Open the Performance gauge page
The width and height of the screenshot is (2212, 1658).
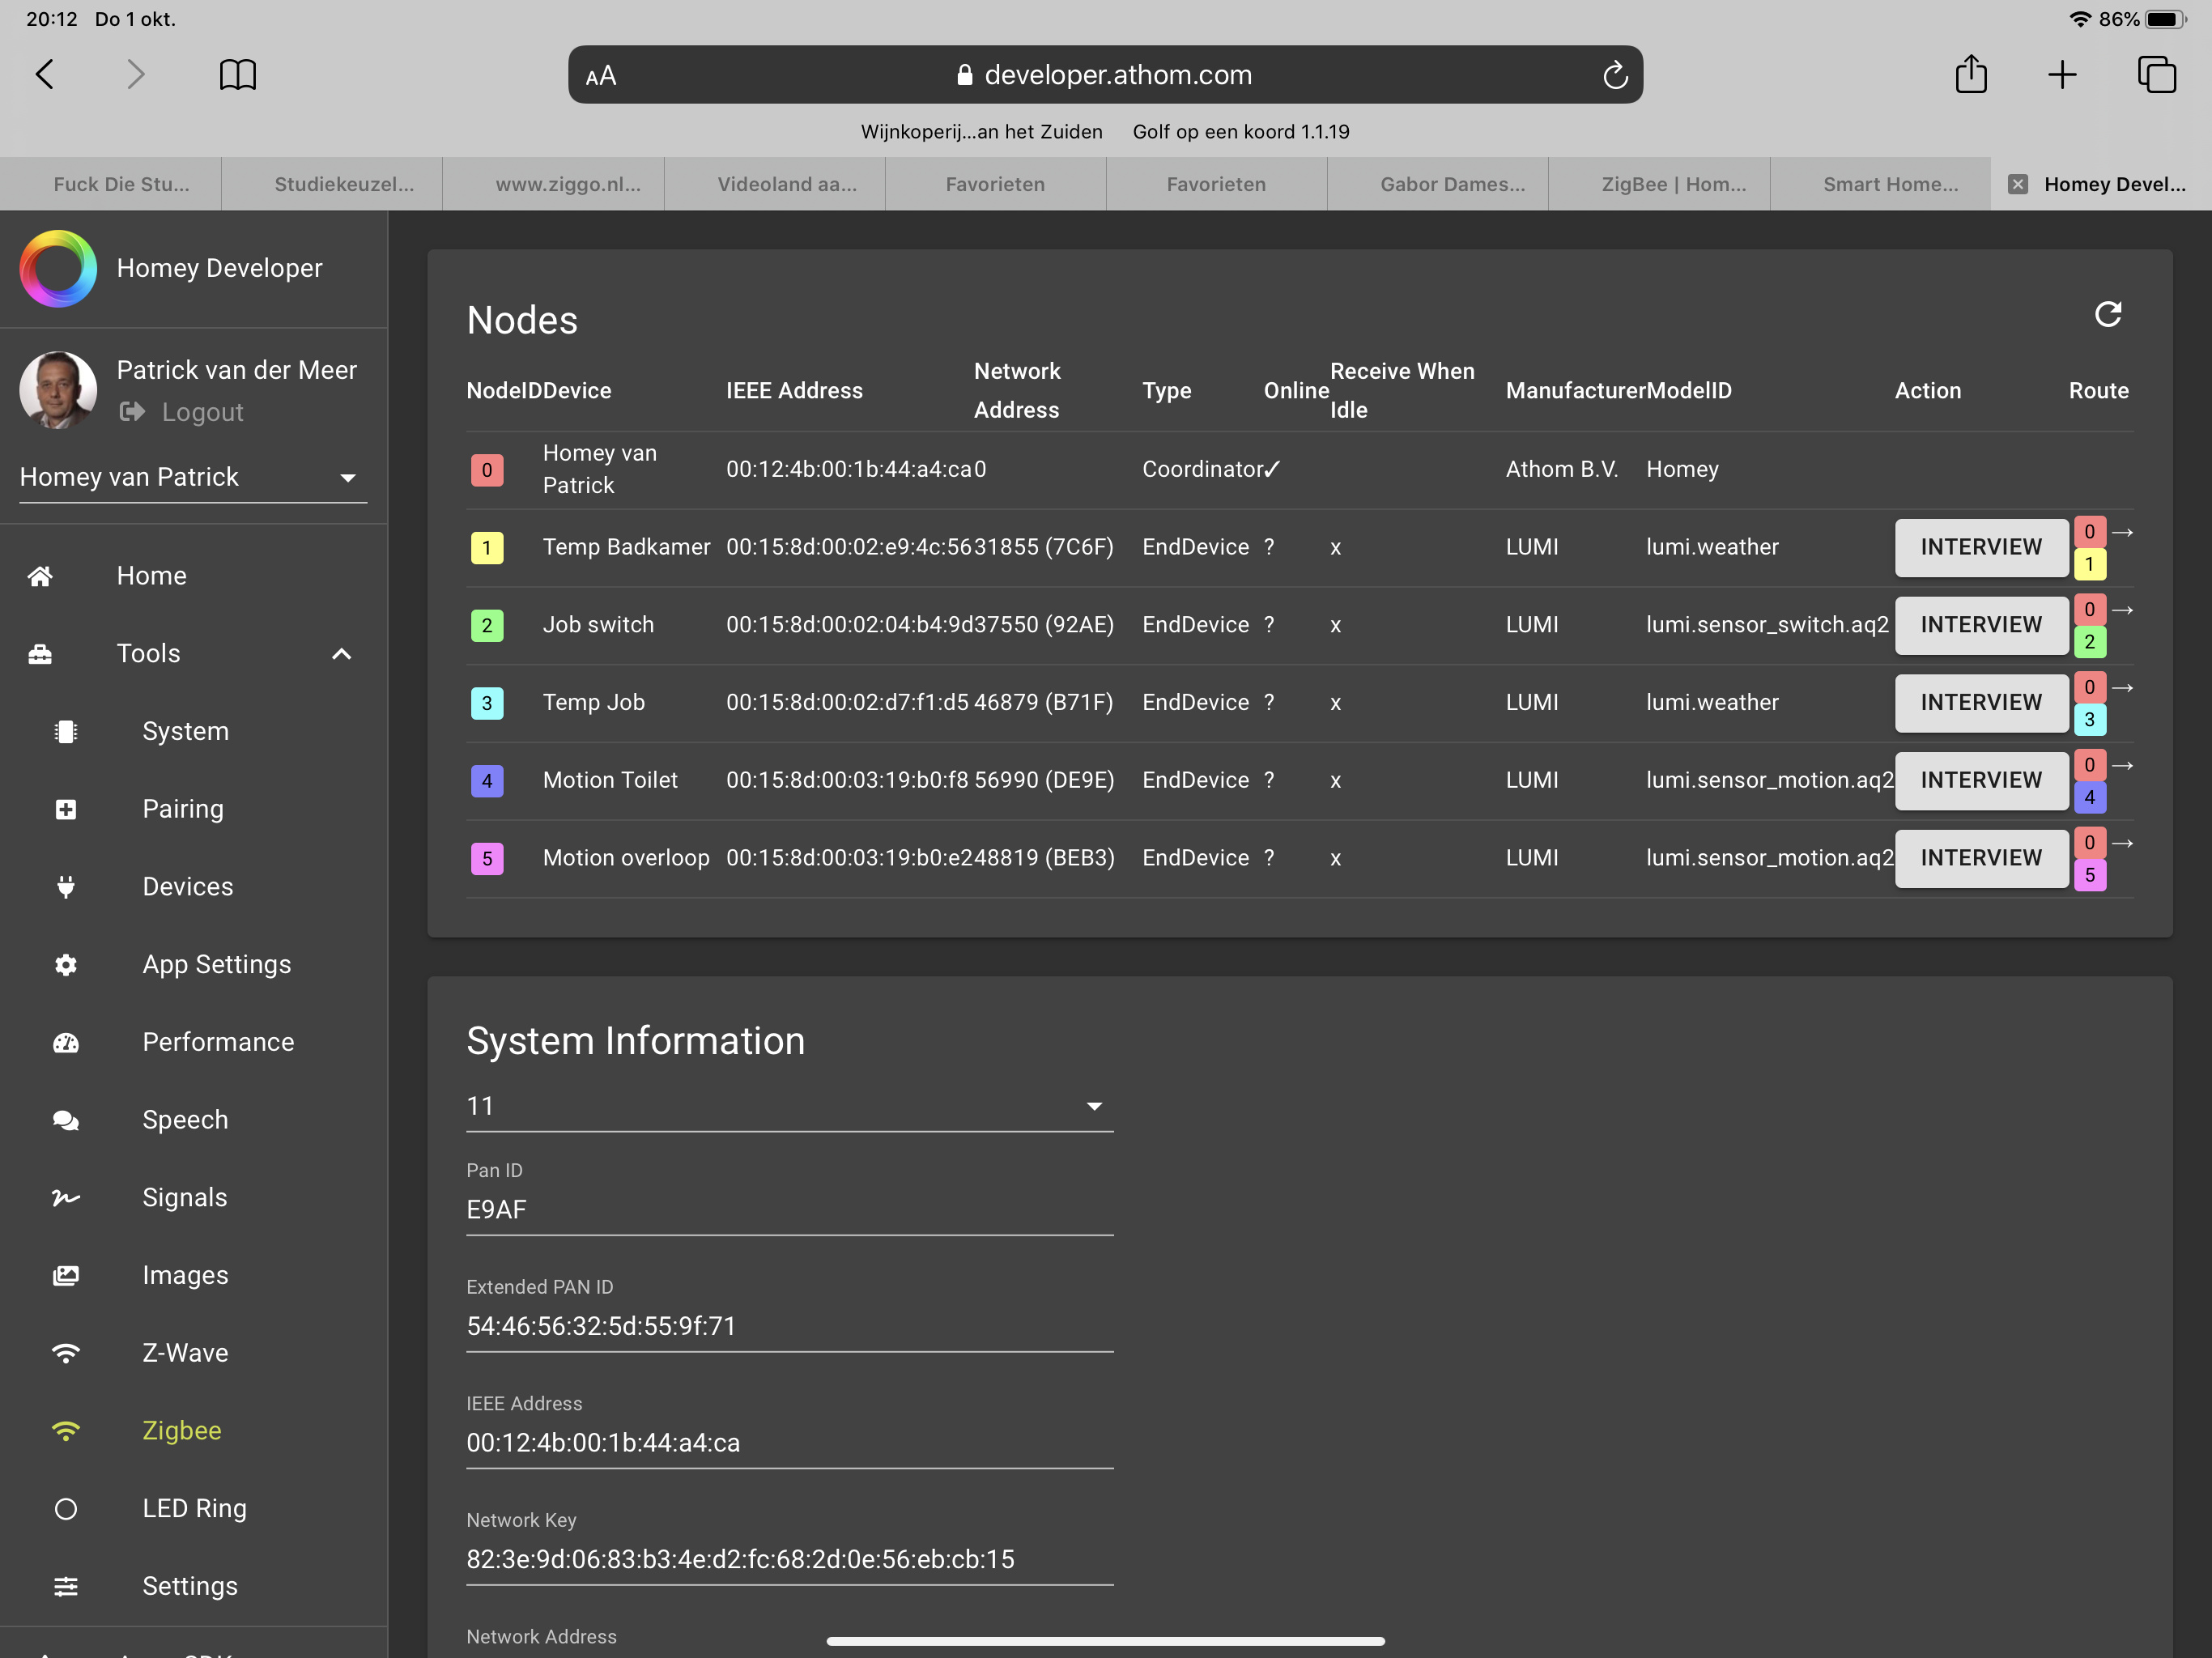pos(217,1041)
